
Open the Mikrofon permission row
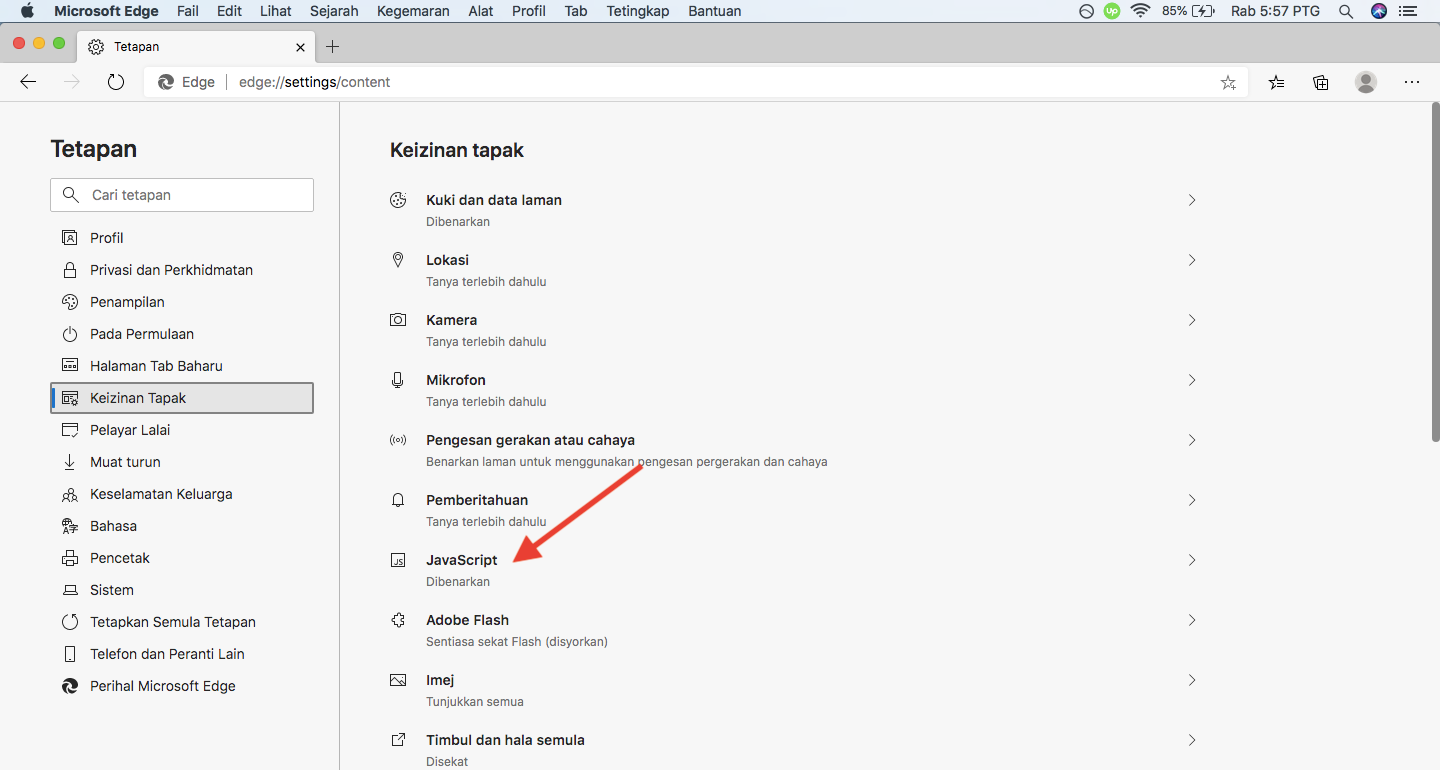coord(790,389)
